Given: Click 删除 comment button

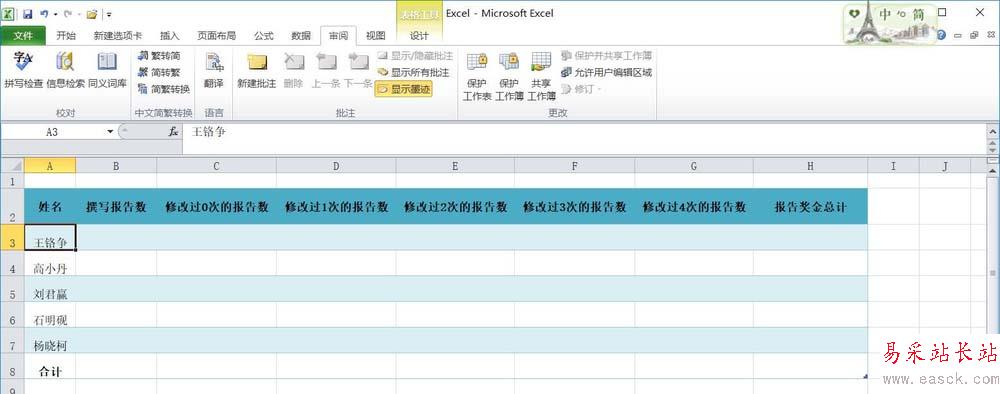Looking at the screenshot, I should point(293,70).
